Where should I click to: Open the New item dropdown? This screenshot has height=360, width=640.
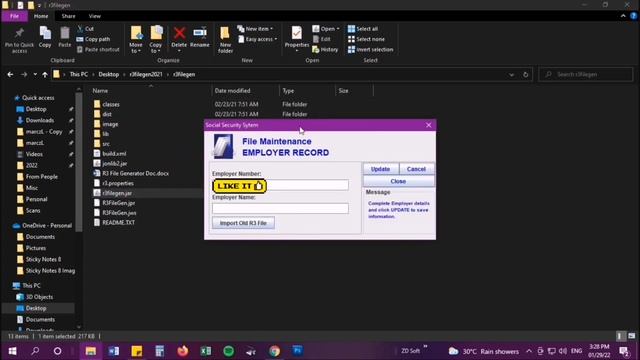pyautogui.click(x=255, y=29)
